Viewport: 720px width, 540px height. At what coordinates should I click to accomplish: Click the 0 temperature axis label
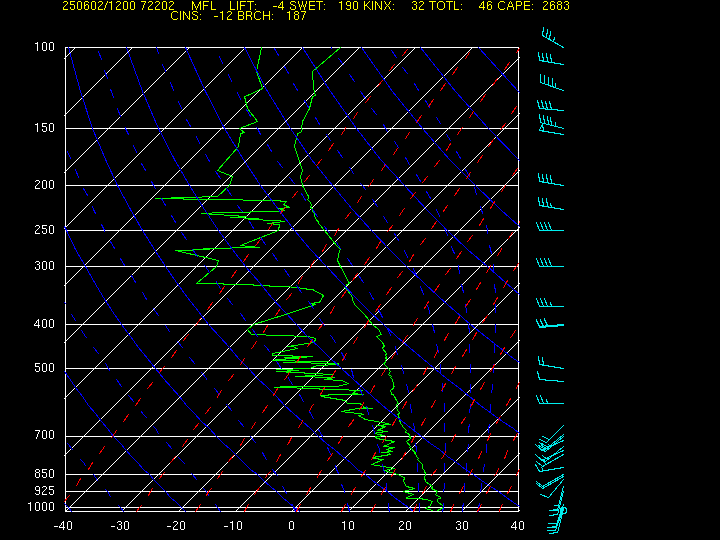(x=292, y=526)
